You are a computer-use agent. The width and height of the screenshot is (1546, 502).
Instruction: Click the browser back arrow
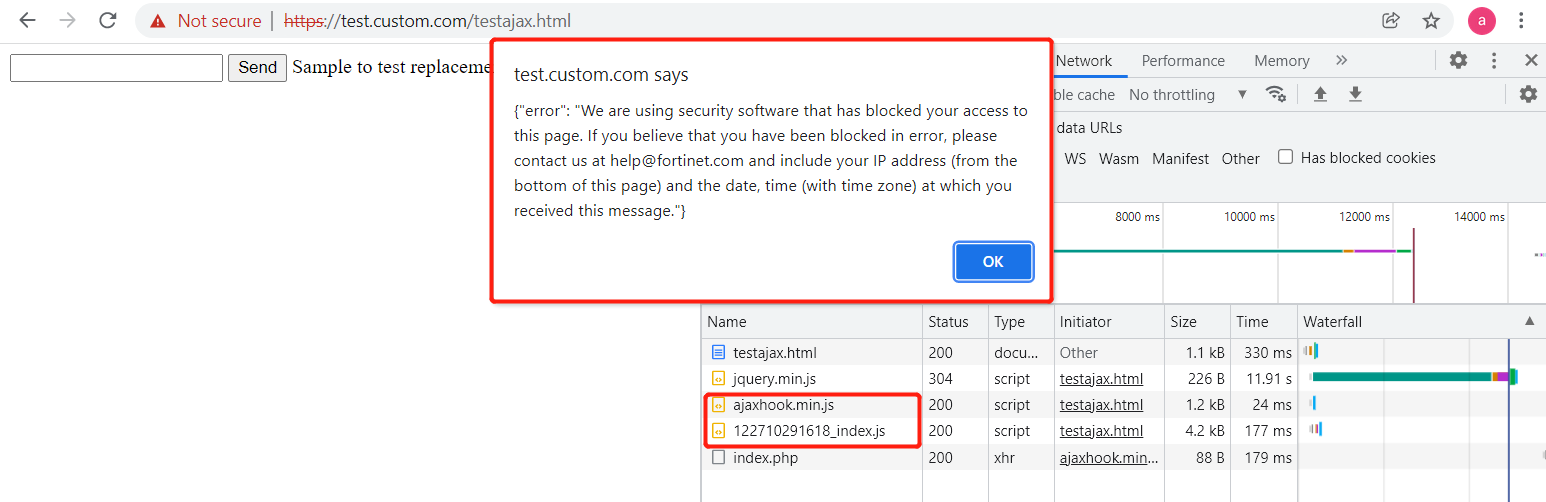coord(28,20)
